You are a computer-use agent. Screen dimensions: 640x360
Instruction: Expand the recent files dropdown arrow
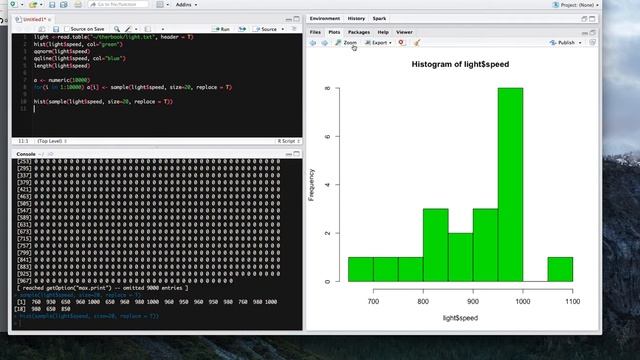point(41,5)
